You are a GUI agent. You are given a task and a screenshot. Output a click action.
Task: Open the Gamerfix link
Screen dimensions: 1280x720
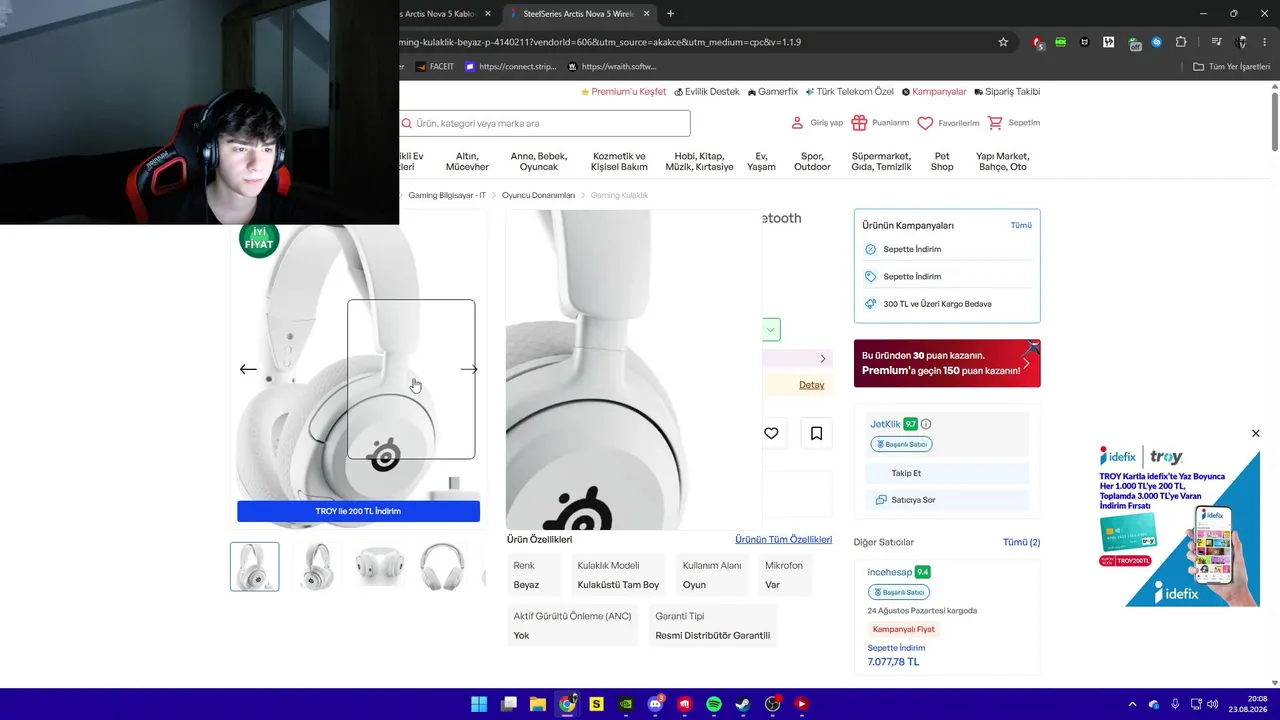773,92
